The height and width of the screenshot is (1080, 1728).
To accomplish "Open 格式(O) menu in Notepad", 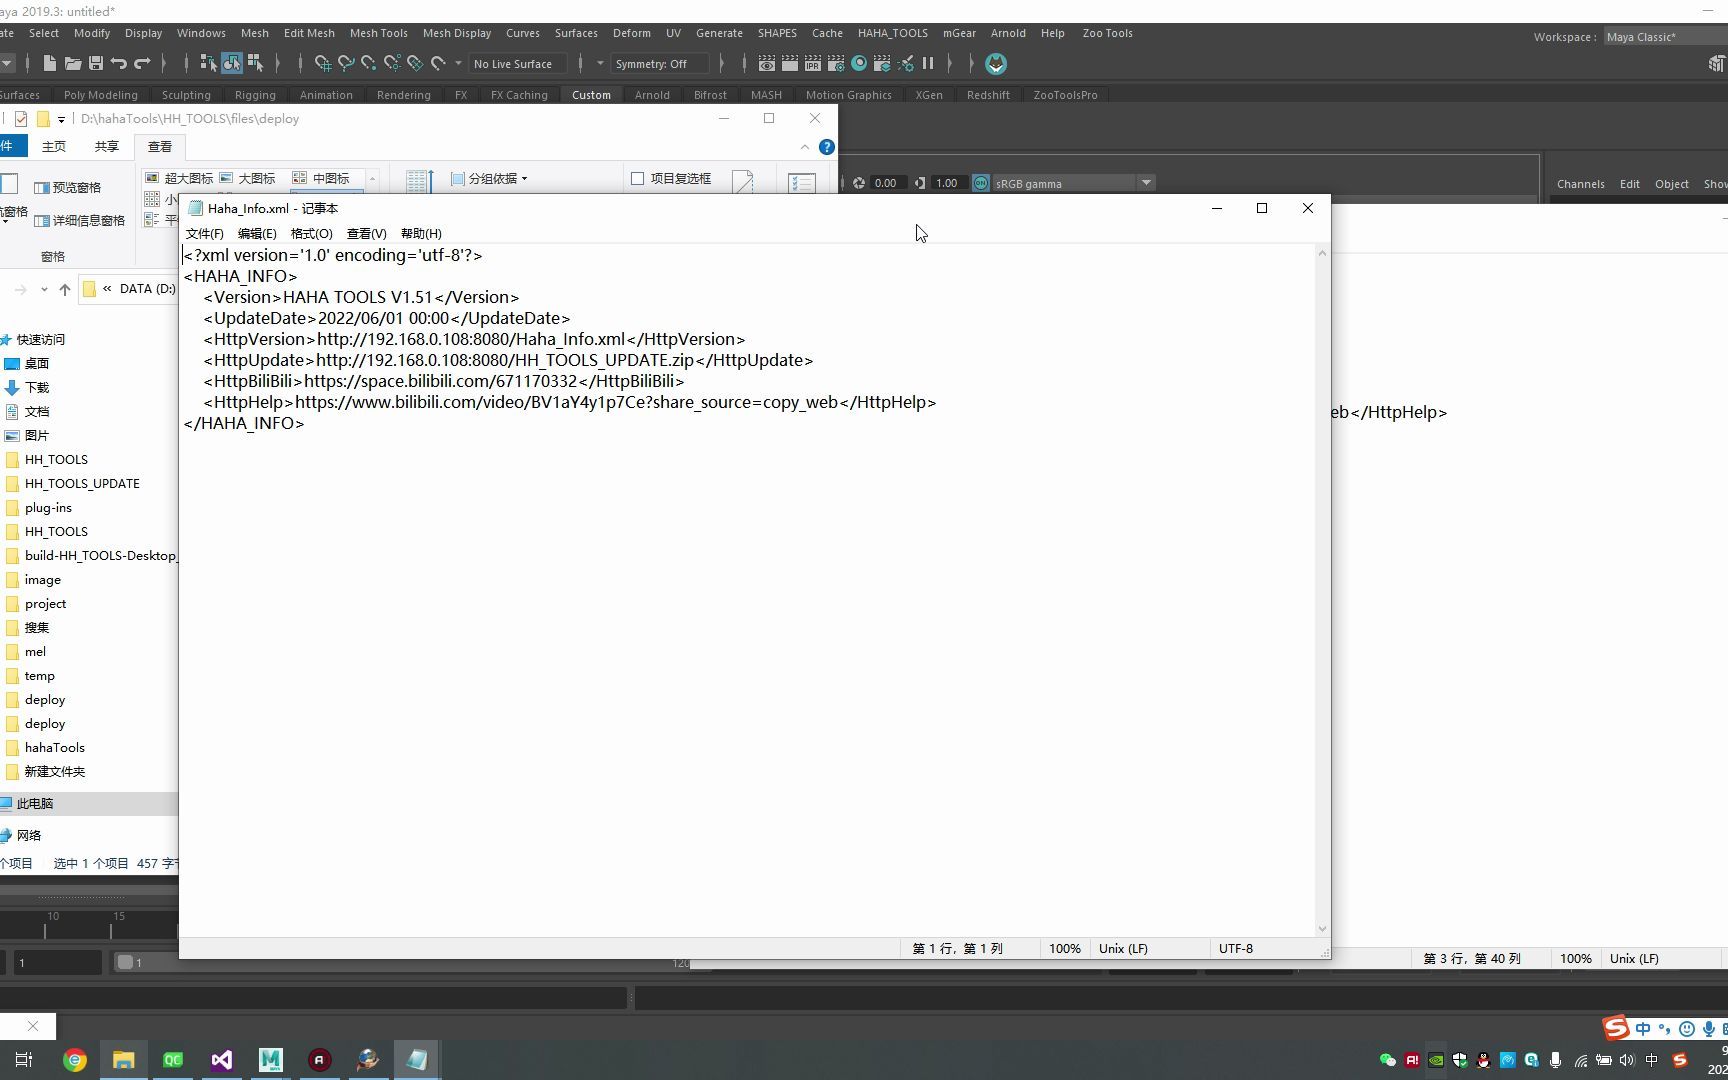I will (311, 233).
